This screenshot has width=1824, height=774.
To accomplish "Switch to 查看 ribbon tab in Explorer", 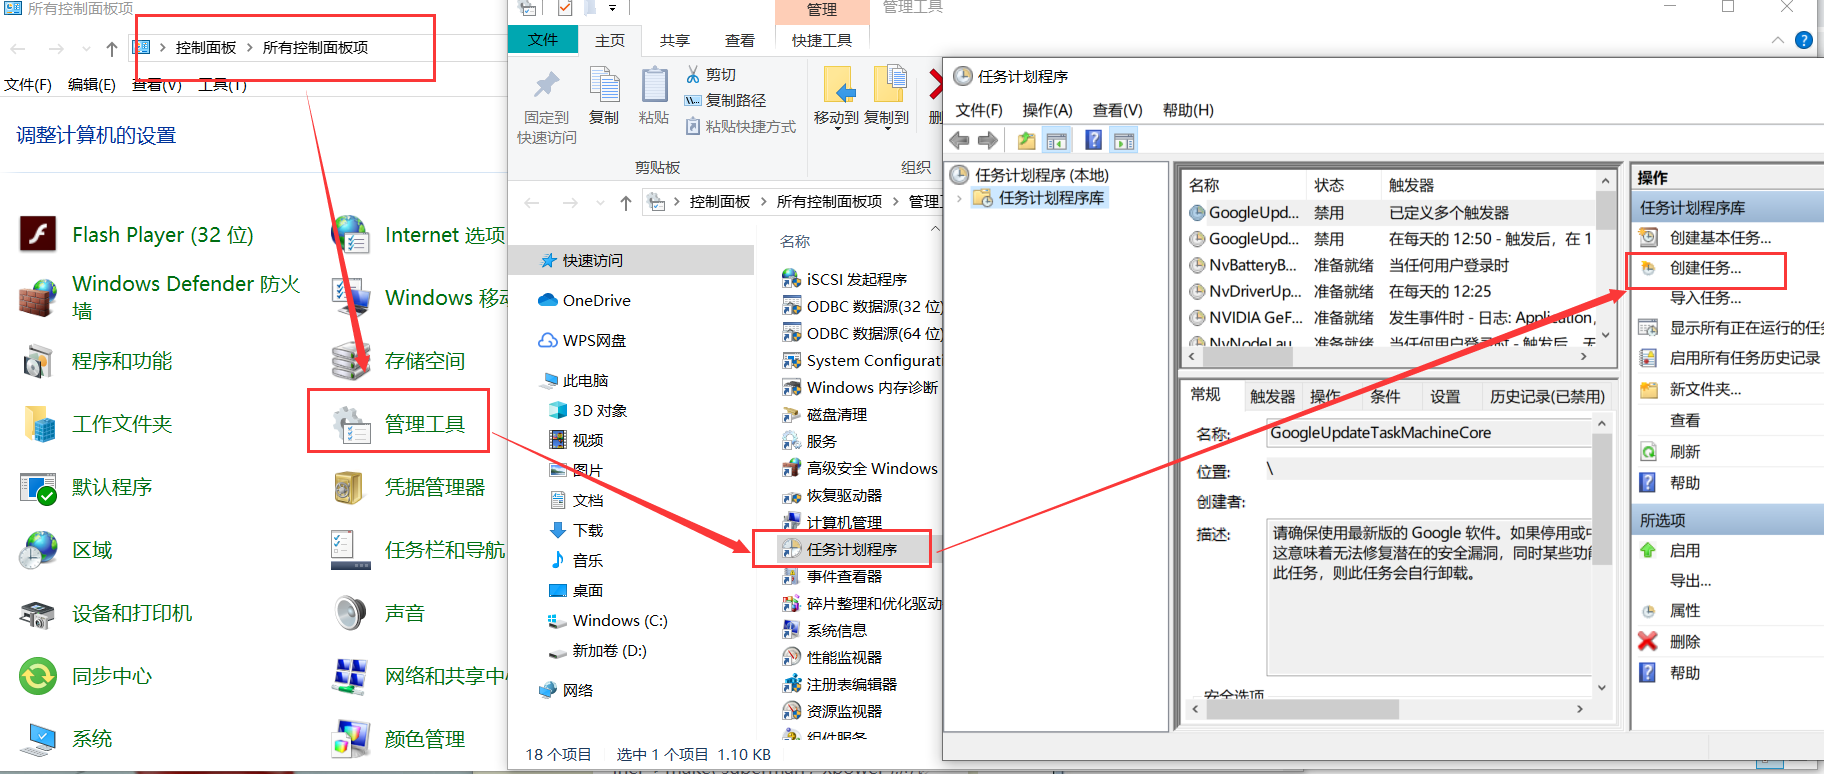I will 740,41.
